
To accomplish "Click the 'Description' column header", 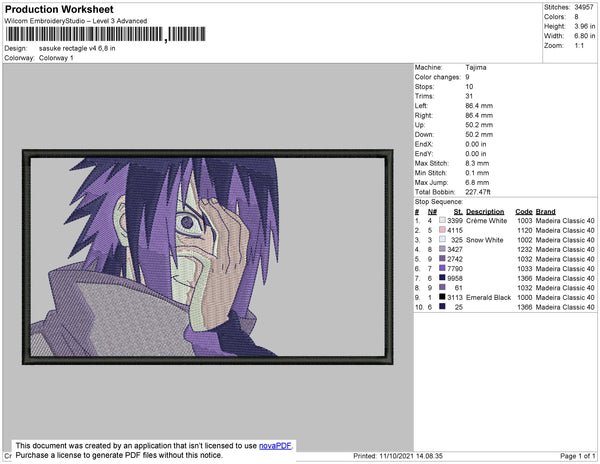I will 485,212.
